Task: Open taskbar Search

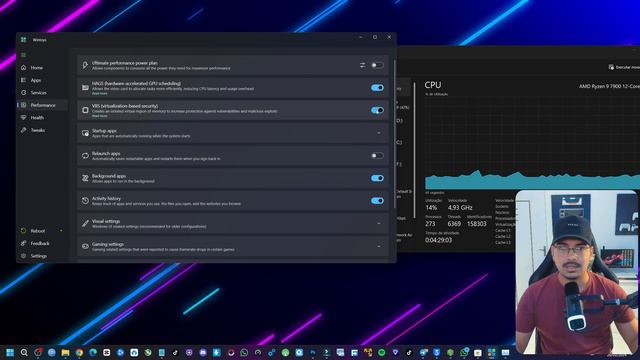Action: 24,352
